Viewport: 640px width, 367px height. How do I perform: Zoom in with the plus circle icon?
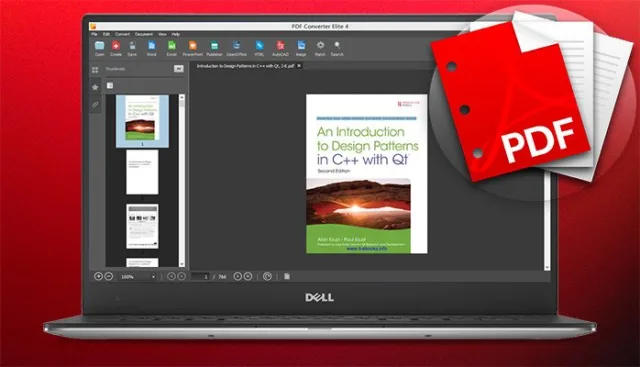[x=98, y=276]
